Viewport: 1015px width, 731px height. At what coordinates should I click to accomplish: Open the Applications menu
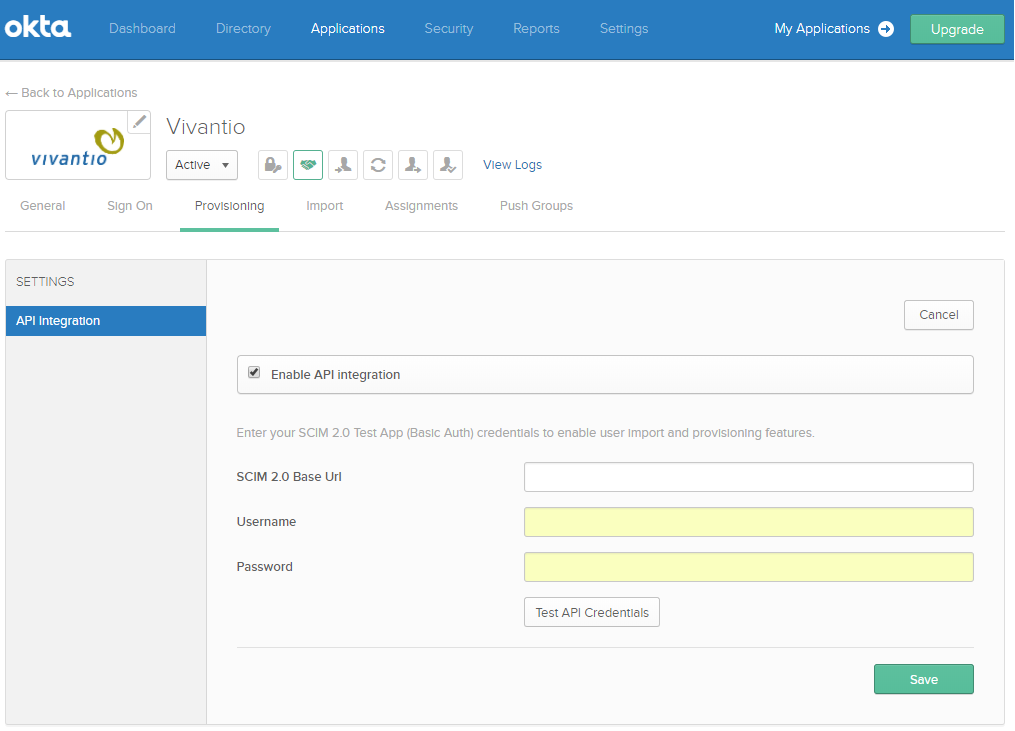[348, 28]
